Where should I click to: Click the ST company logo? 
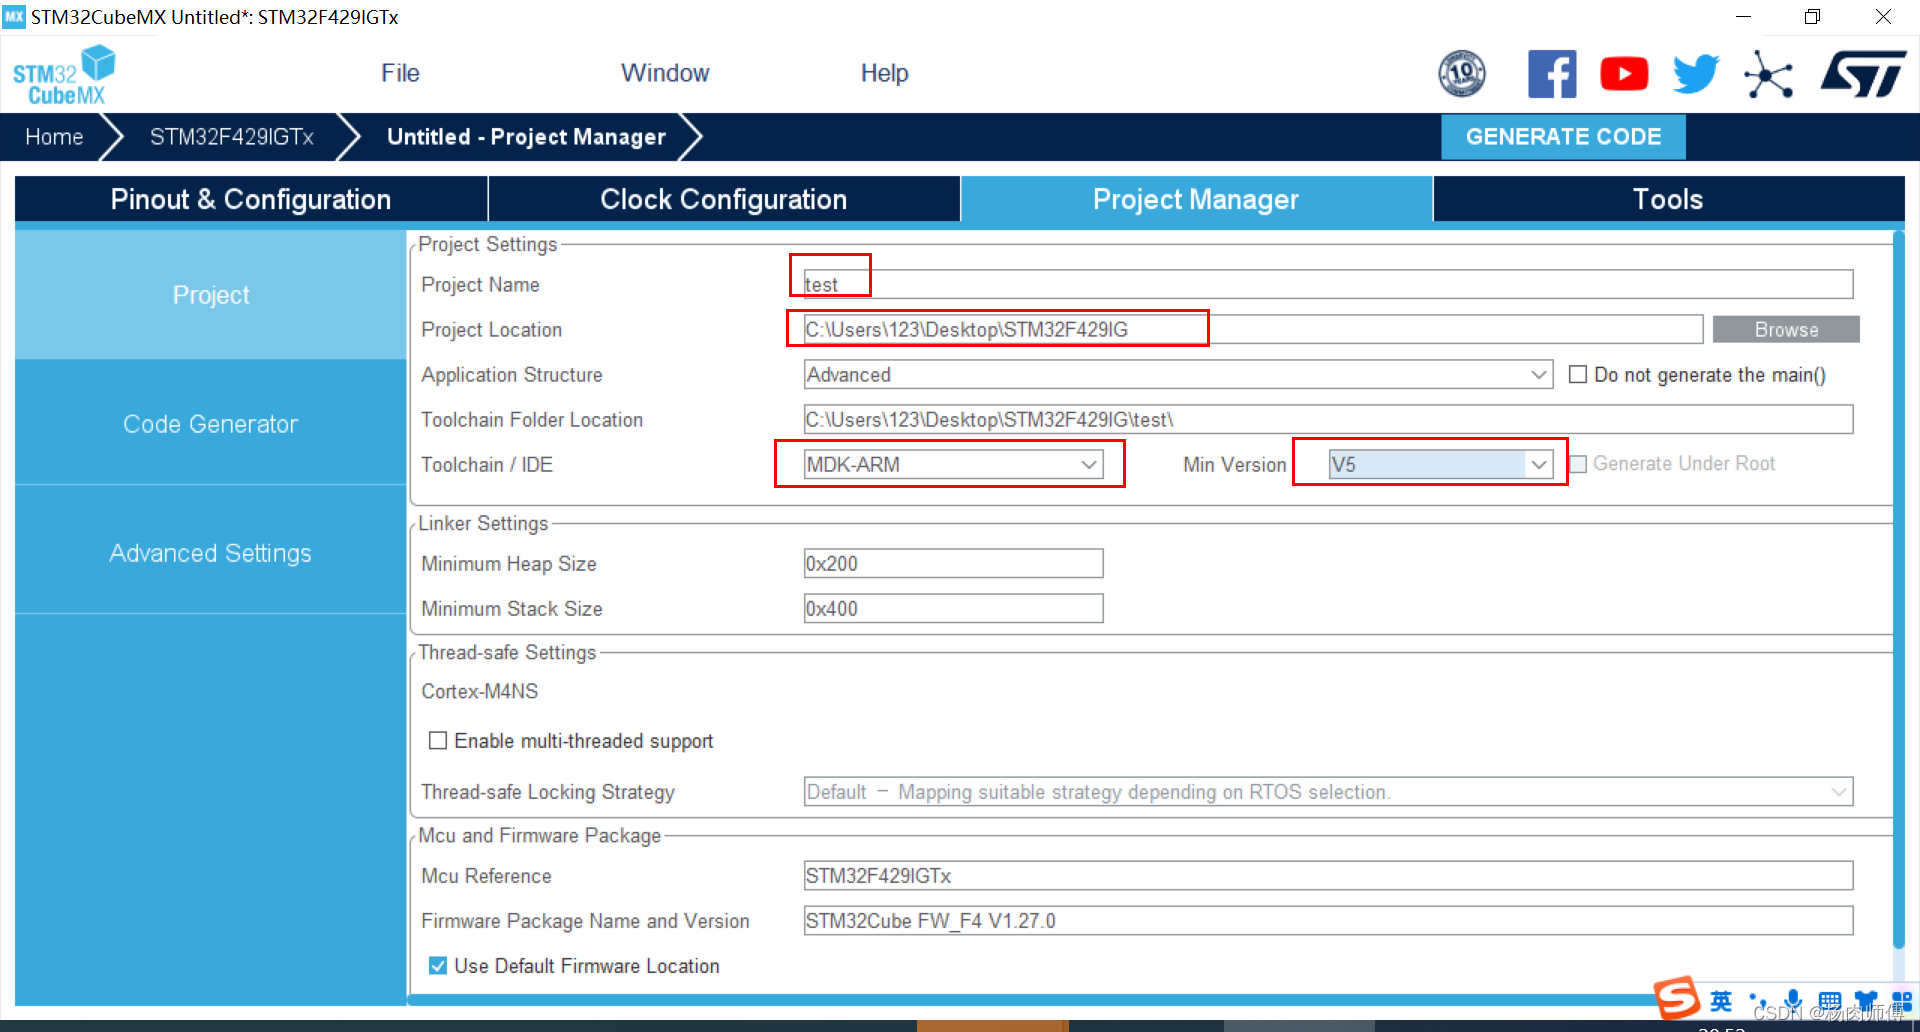point(1863,74)
